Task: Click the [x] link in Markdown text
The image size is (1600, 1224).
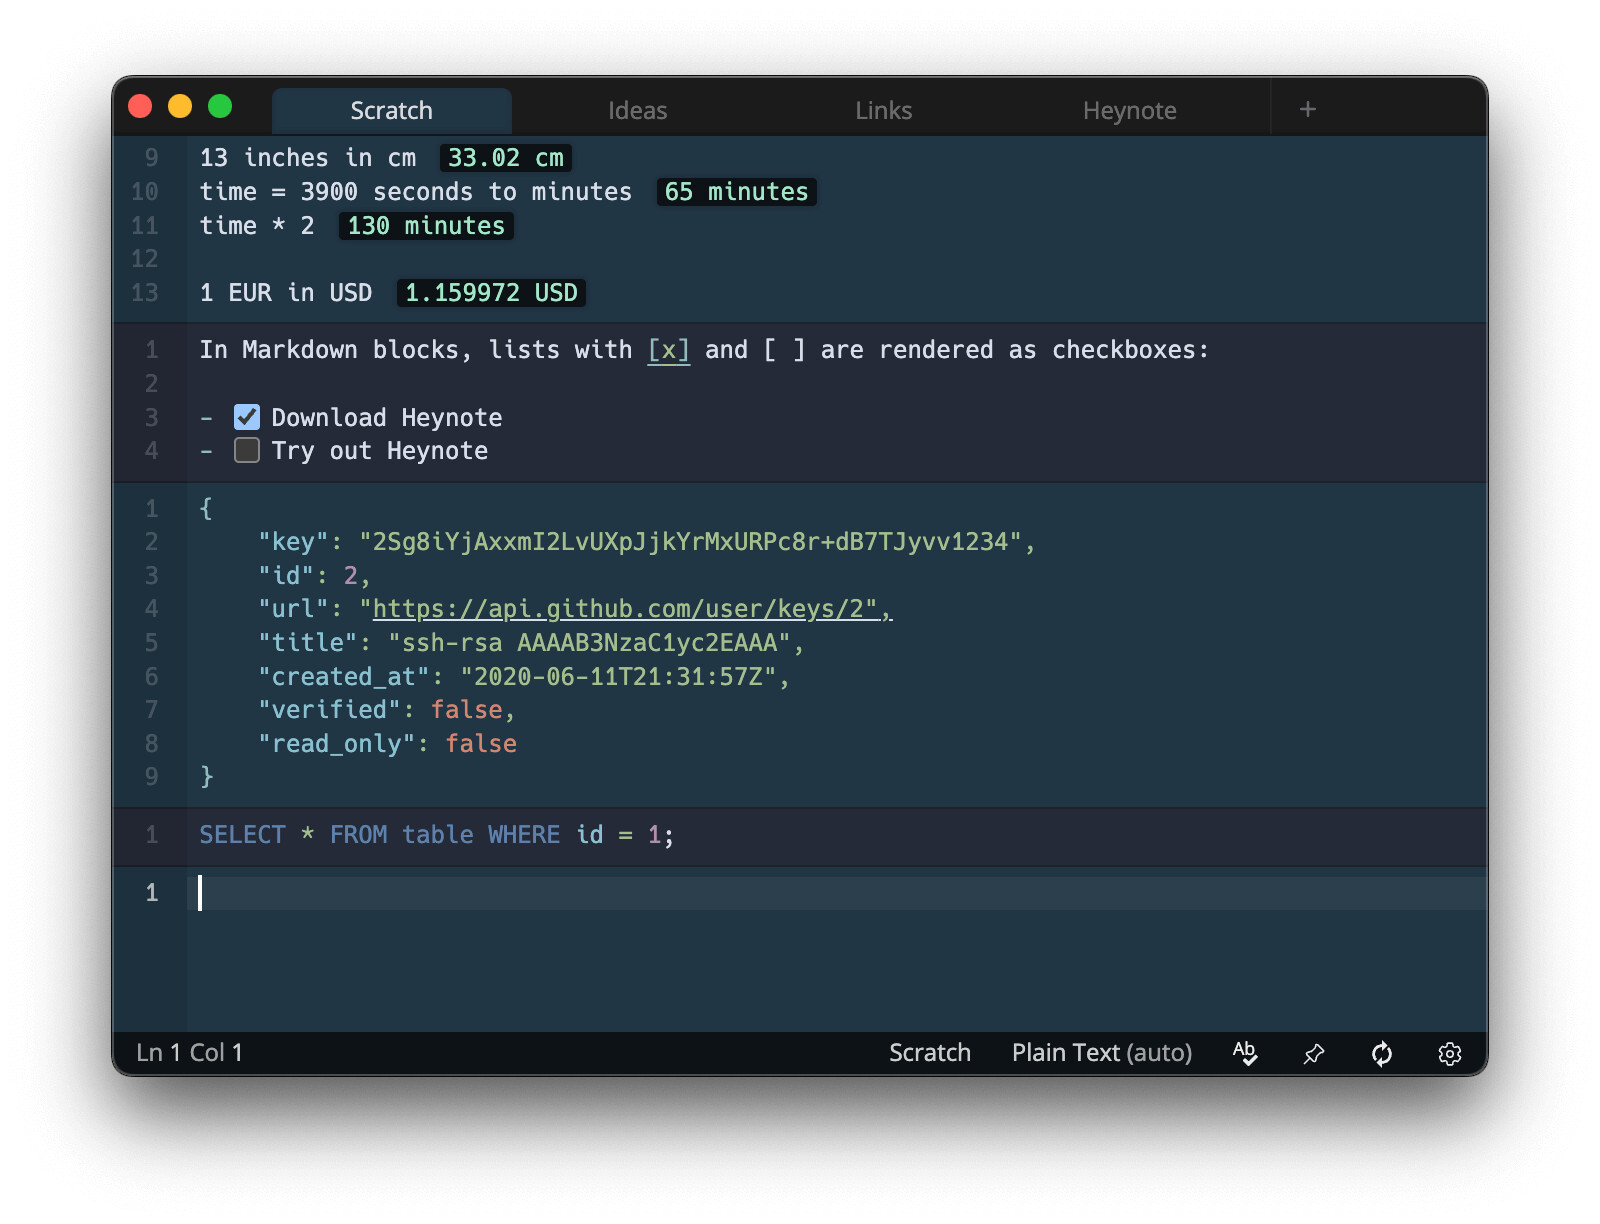Action: (x=669, y=350)
